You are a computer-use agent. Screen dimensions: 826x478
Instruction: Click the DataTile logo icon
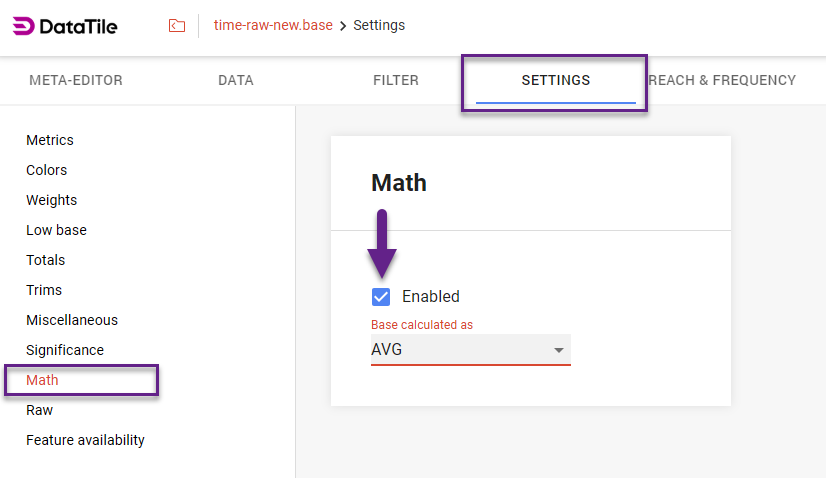(23, 26)
